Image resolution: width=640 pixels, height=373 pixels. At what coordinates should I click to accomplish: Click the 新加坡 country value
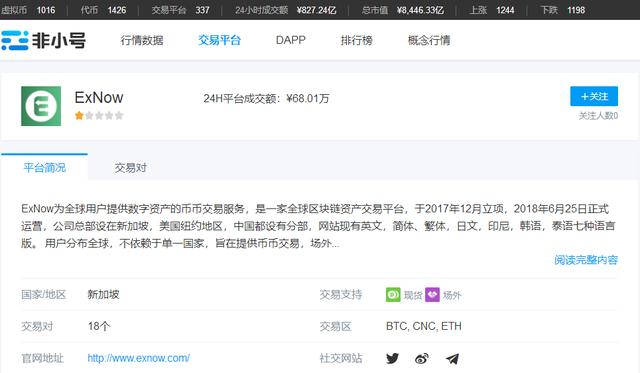tap(103, 294)
